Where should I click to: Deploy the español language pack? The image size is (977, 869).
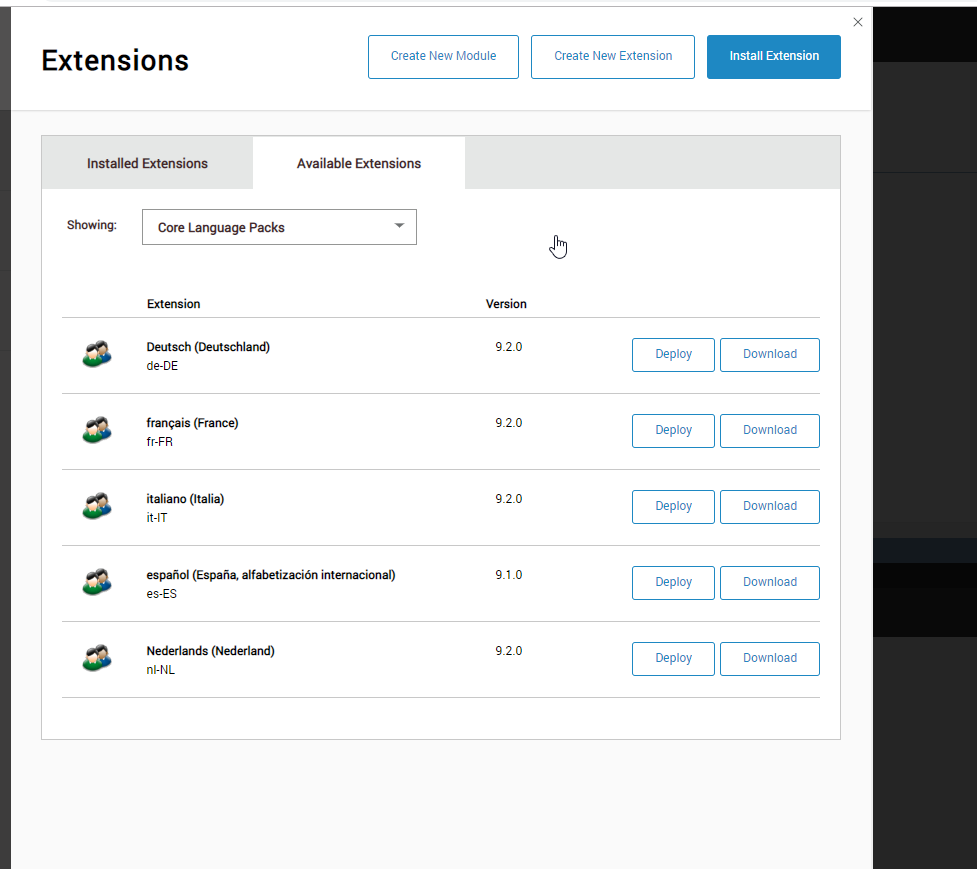673,582
